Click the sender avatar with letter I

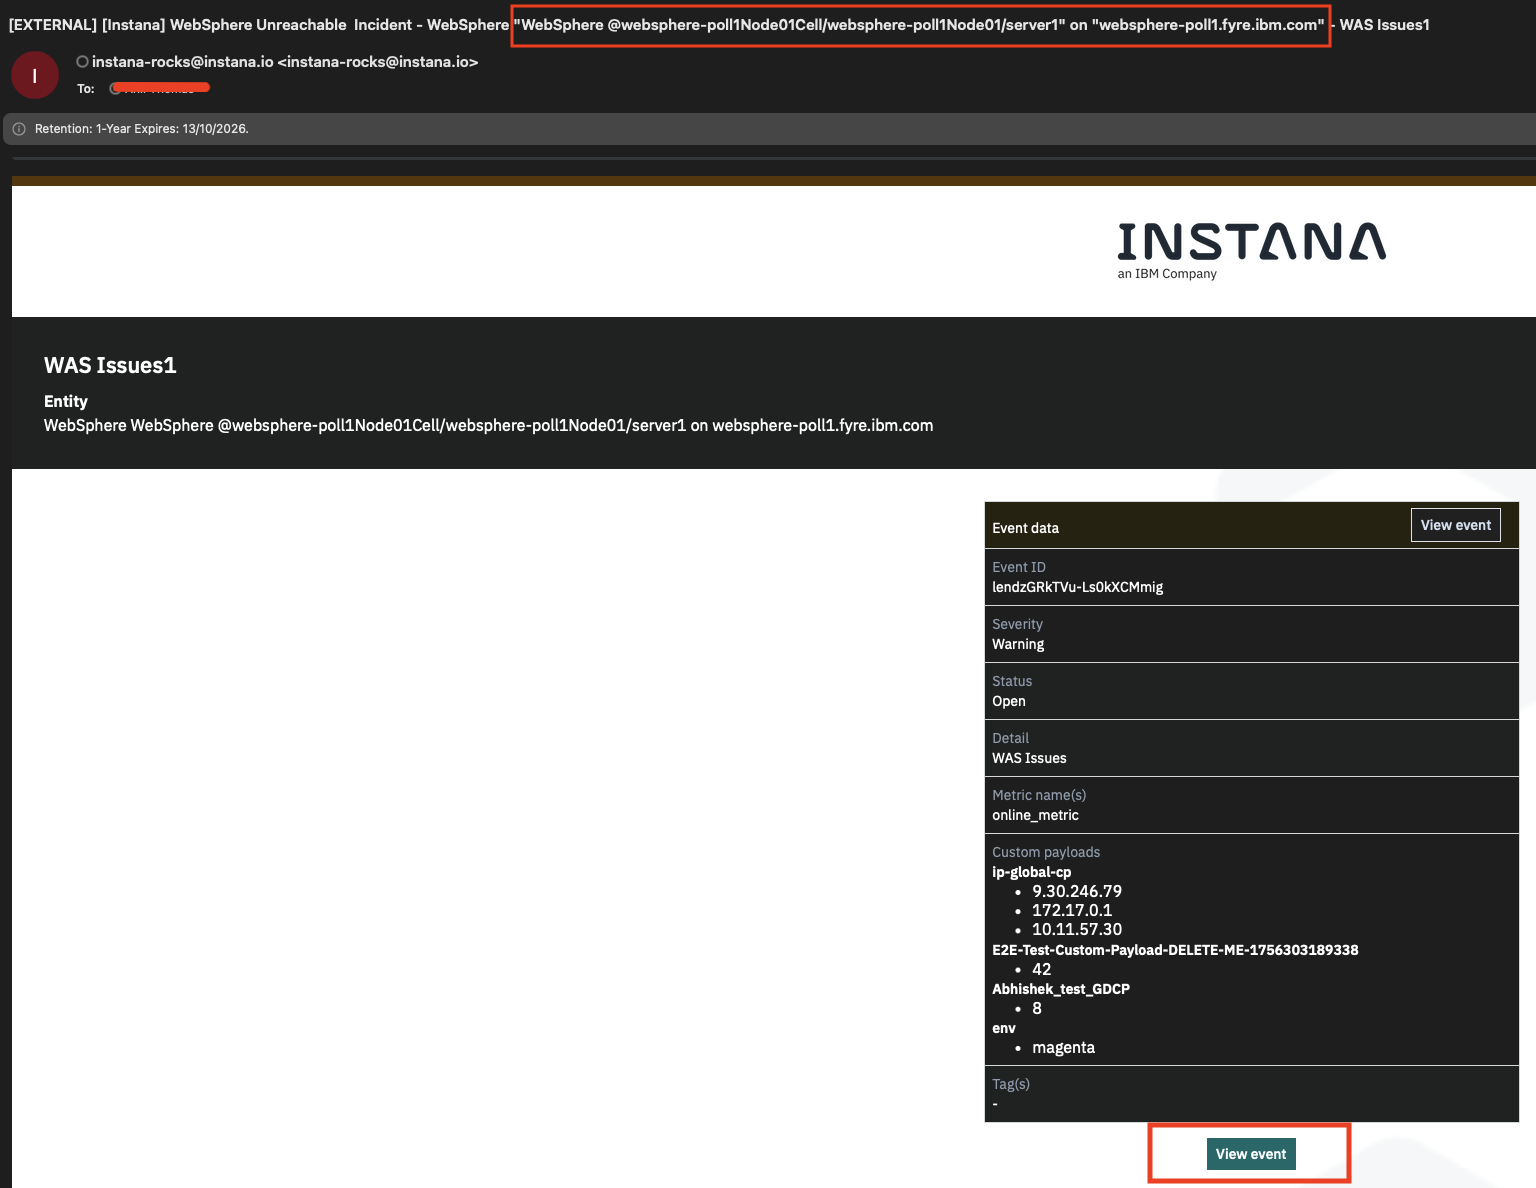35,76
